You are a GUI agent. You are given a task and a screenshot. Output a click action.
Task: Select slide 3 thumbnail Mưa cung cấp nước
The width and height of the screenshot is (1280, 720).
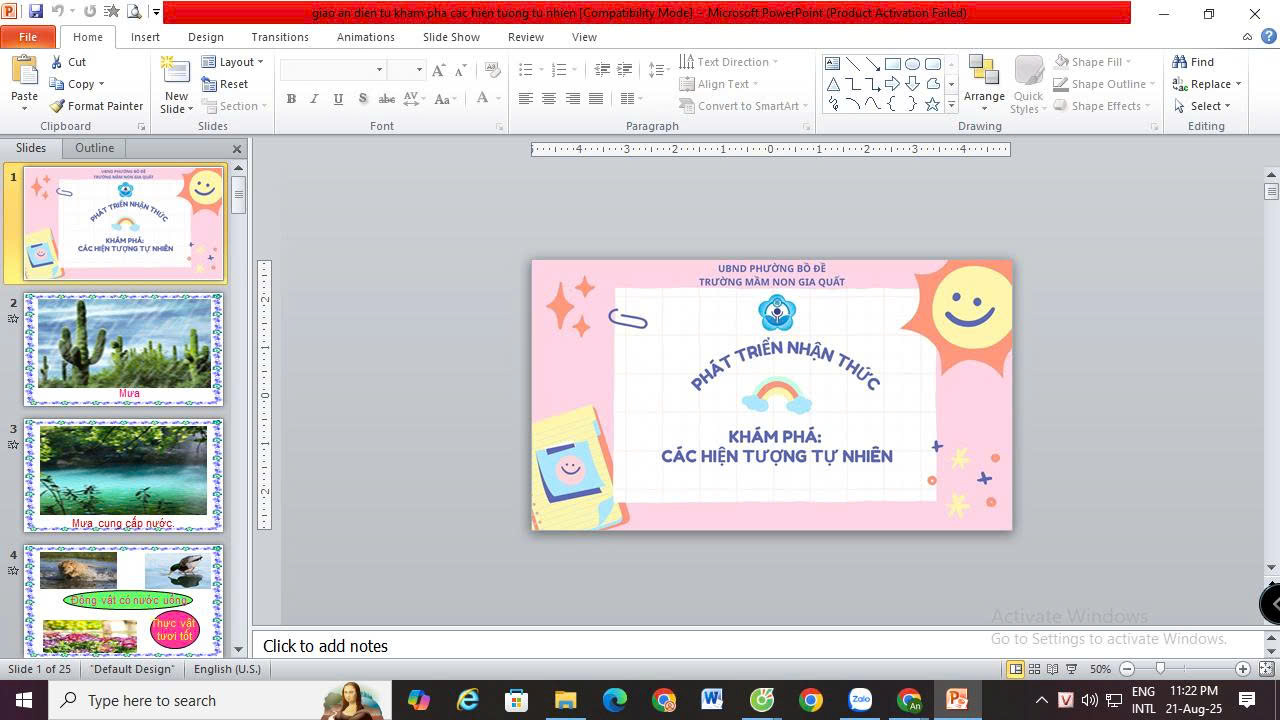tap(123, 475)
